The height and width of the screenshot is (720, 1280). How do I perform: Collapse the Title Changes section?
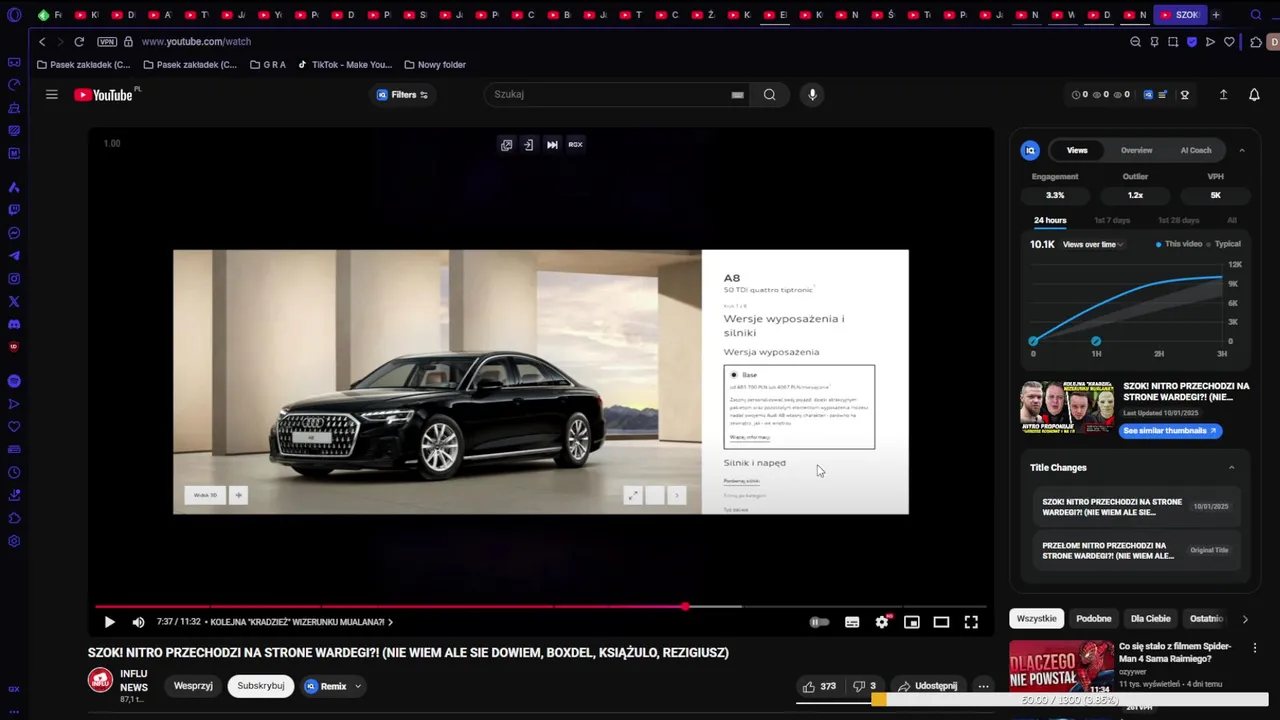pos(1231,467)
